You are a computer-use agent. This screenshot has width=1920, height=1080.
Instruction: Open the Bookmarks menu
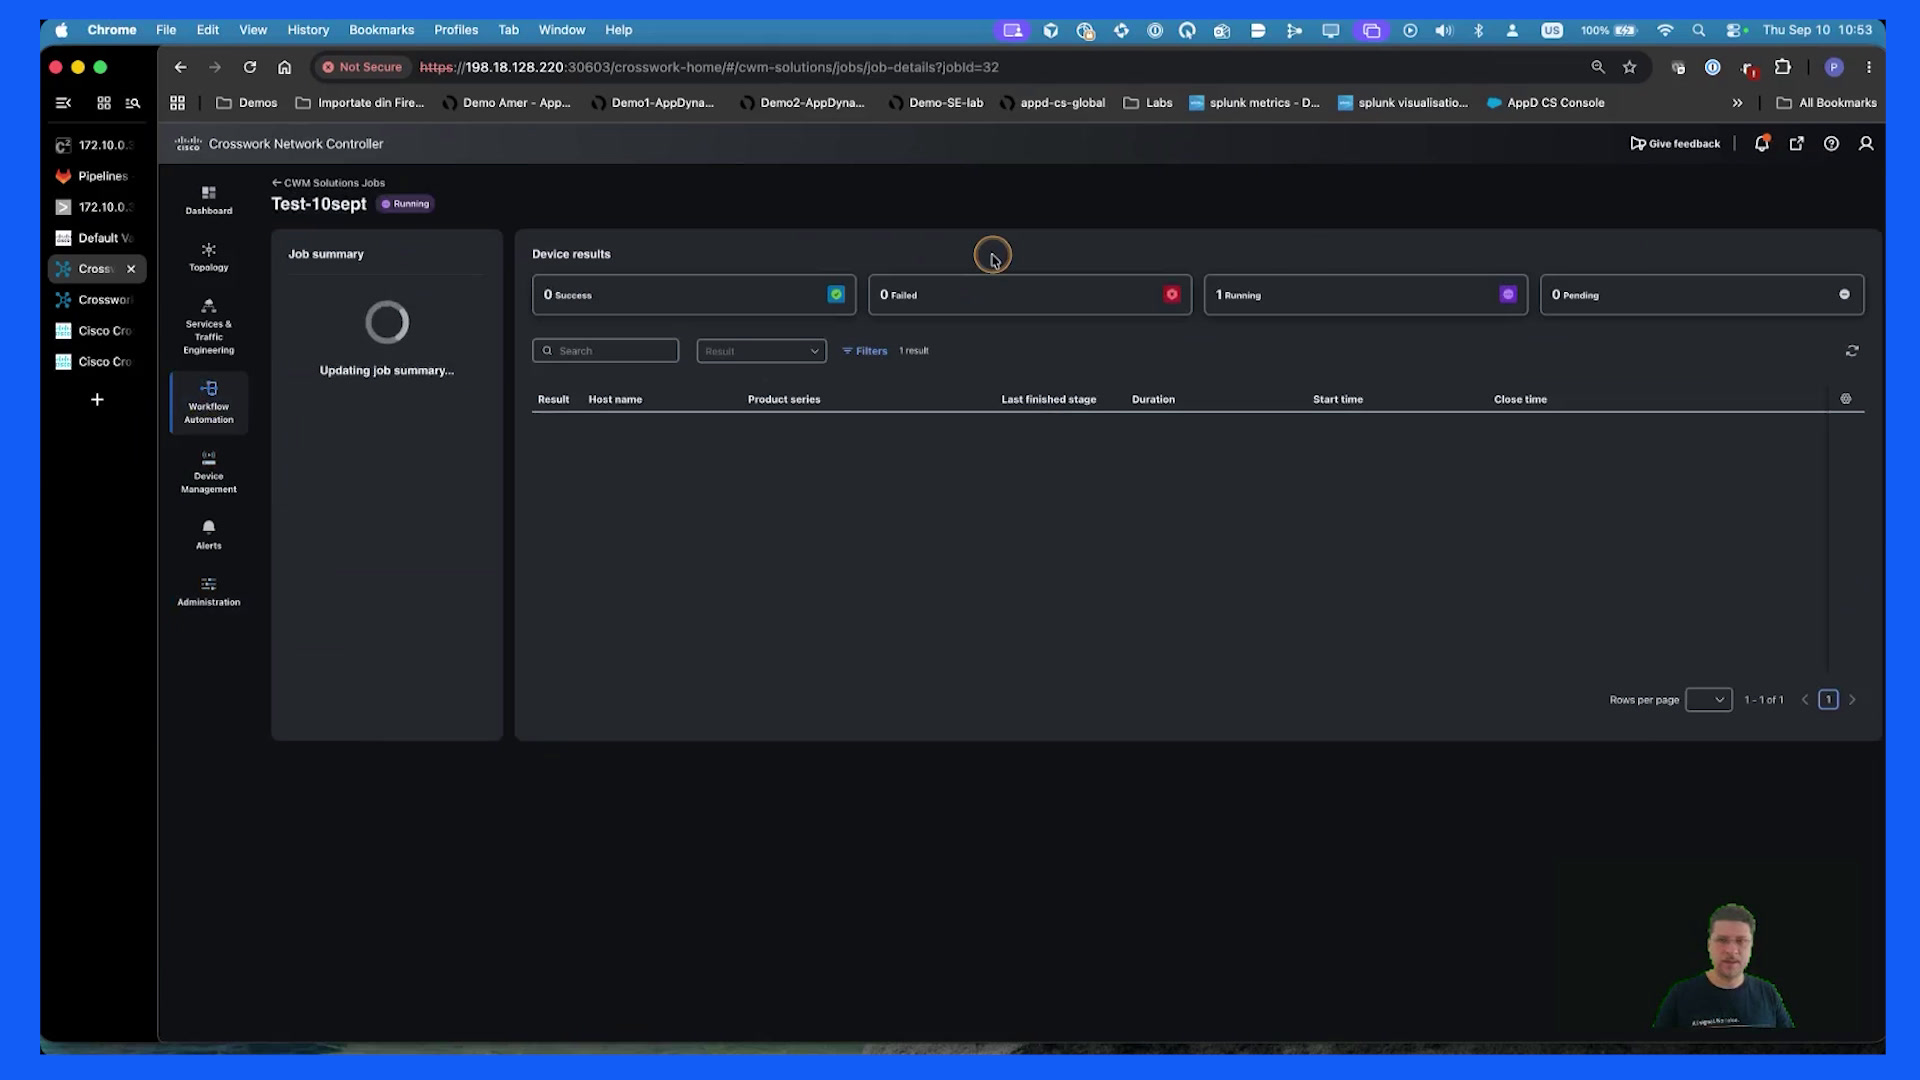(x=381, y=30)
